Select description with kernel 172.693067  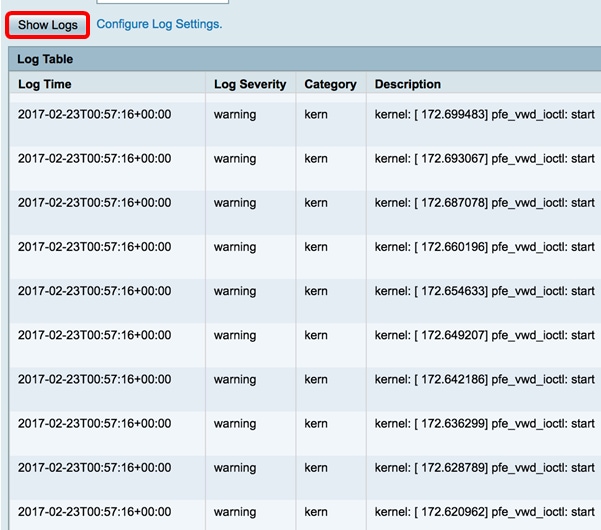(x=484, y=158)
